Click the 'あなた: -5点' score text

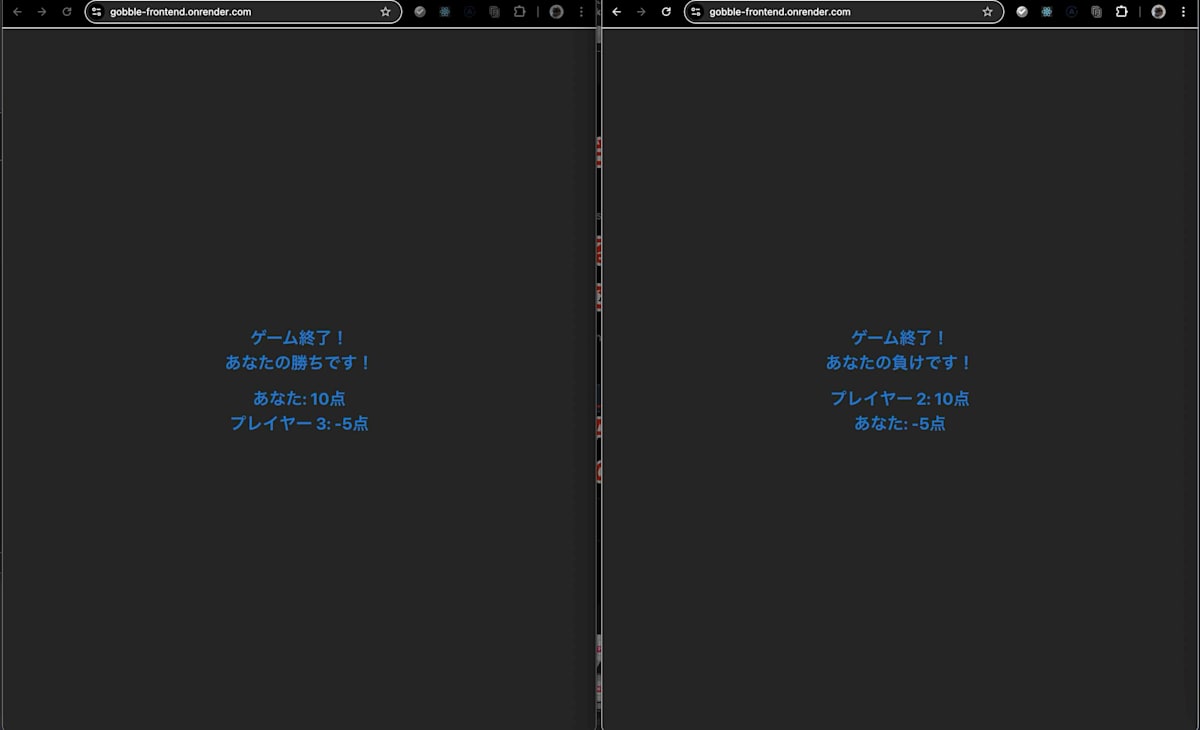[x=900, y=423]
